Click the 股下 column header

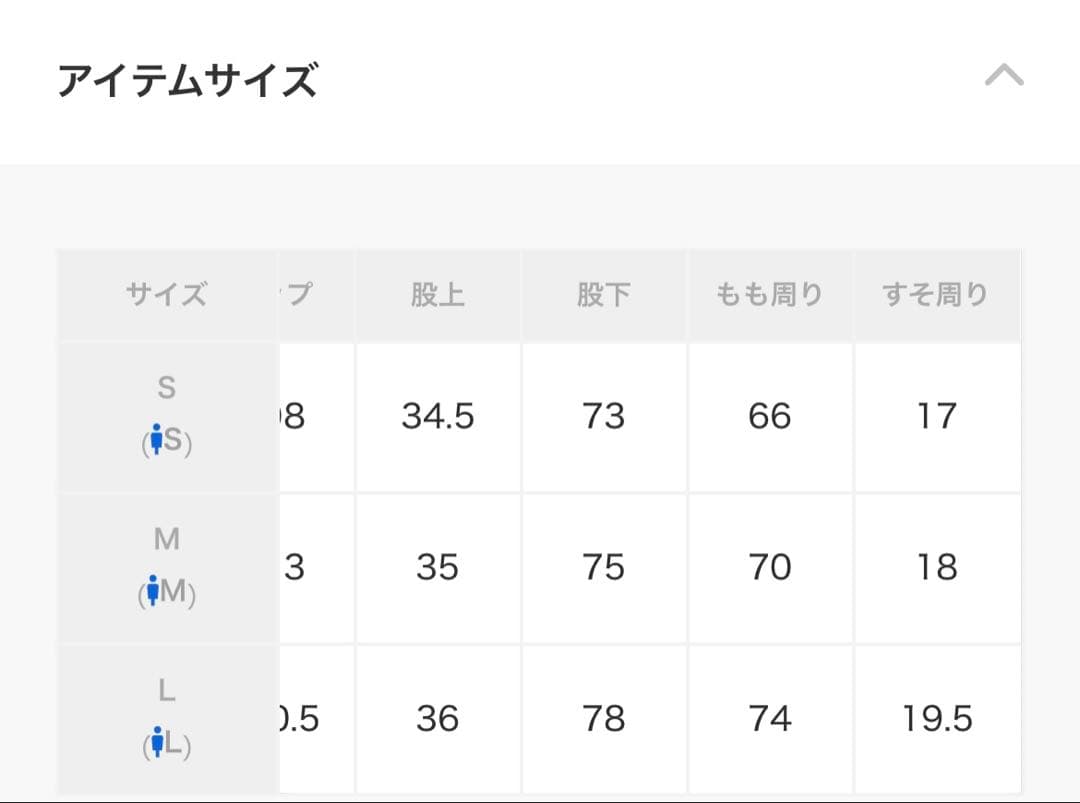point(604,294)
